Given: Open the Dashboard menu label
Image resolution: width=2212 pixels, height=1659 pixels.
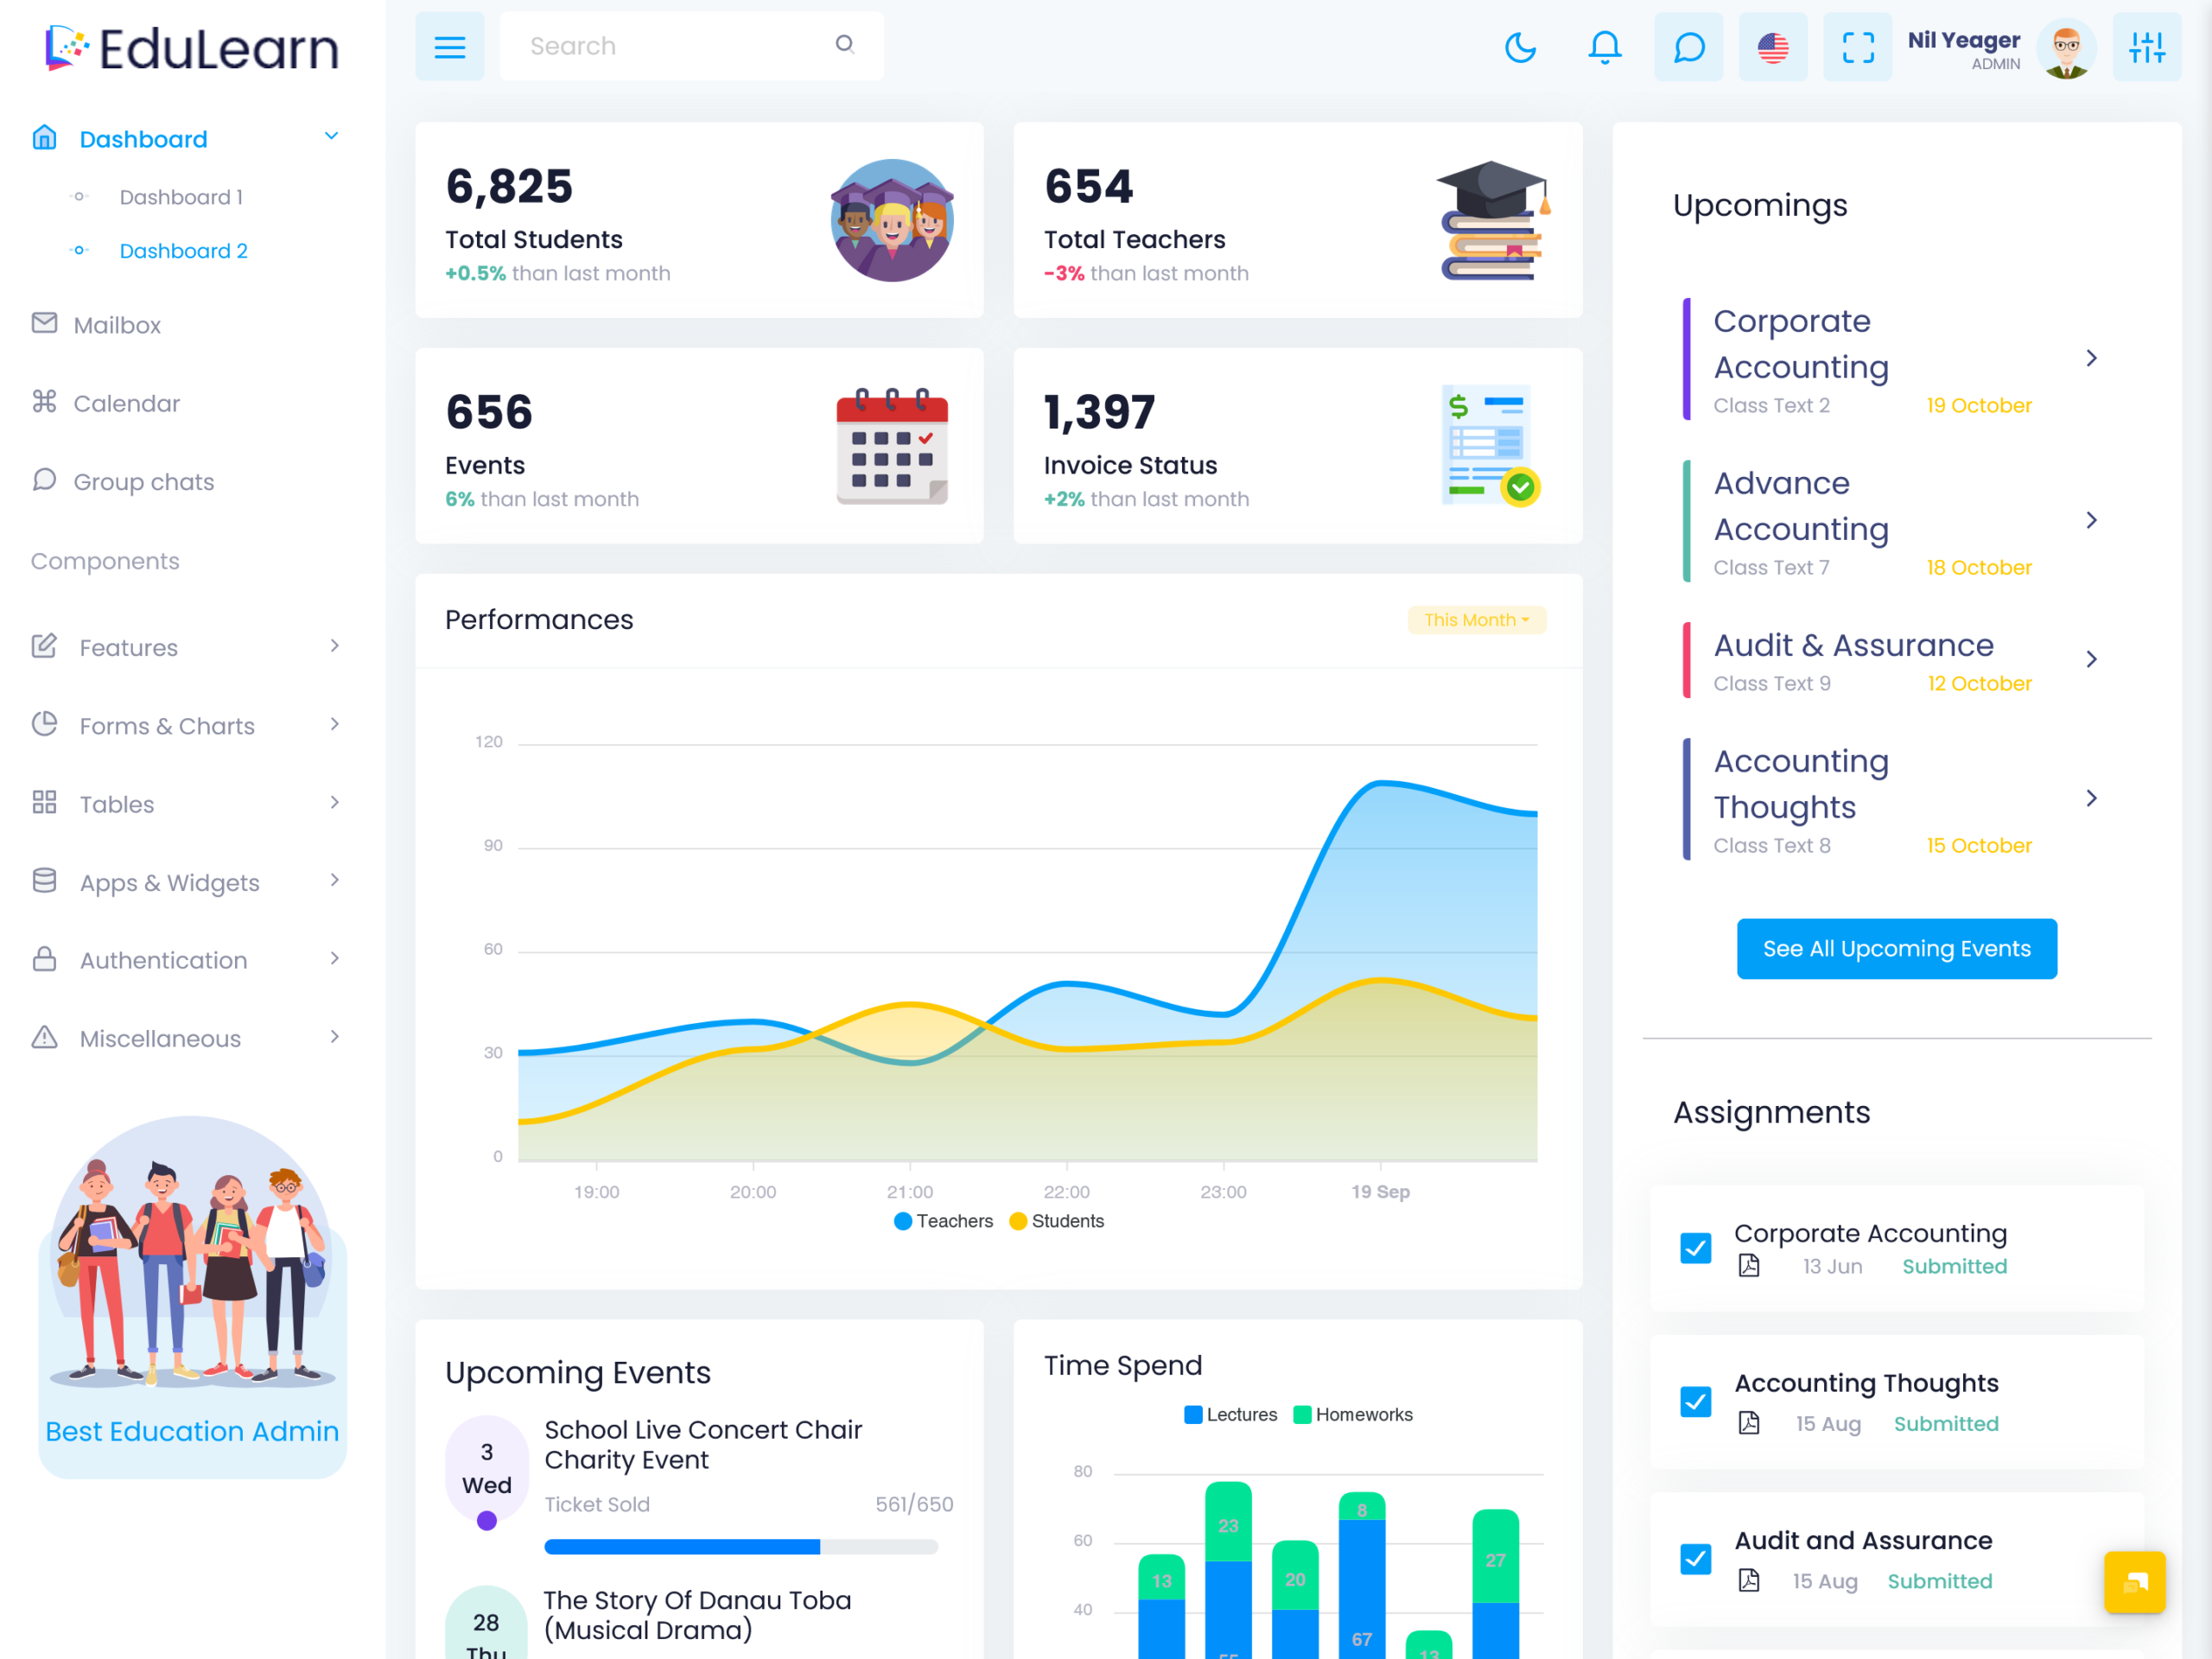Looking at the screenshot, I should tap(144, 139).
